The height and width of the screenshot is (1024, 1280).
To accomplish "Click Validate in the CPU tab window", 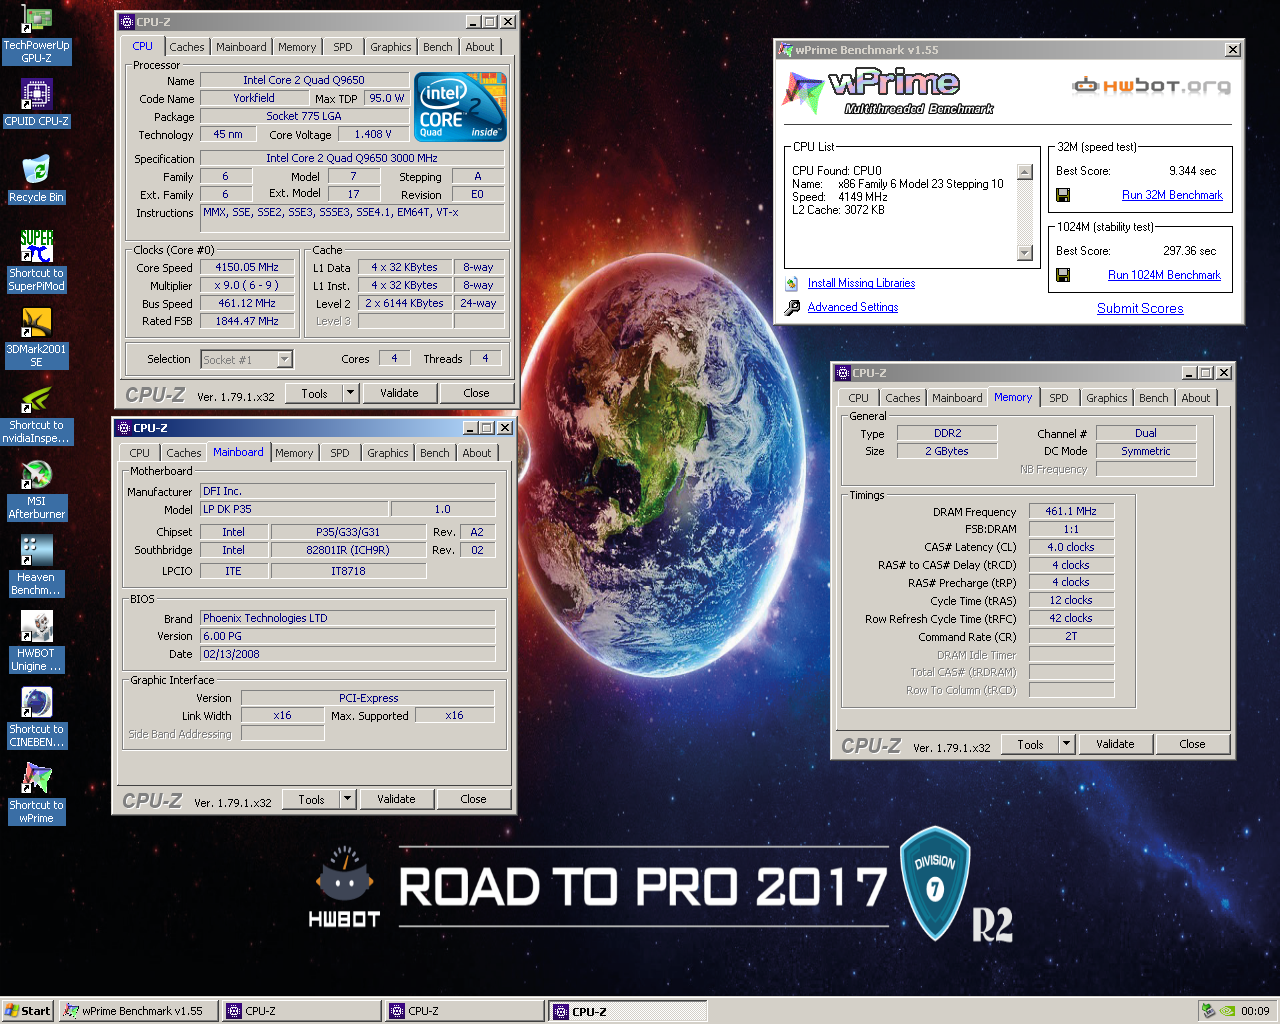I will pyautogui.click(x=399, y=393).
